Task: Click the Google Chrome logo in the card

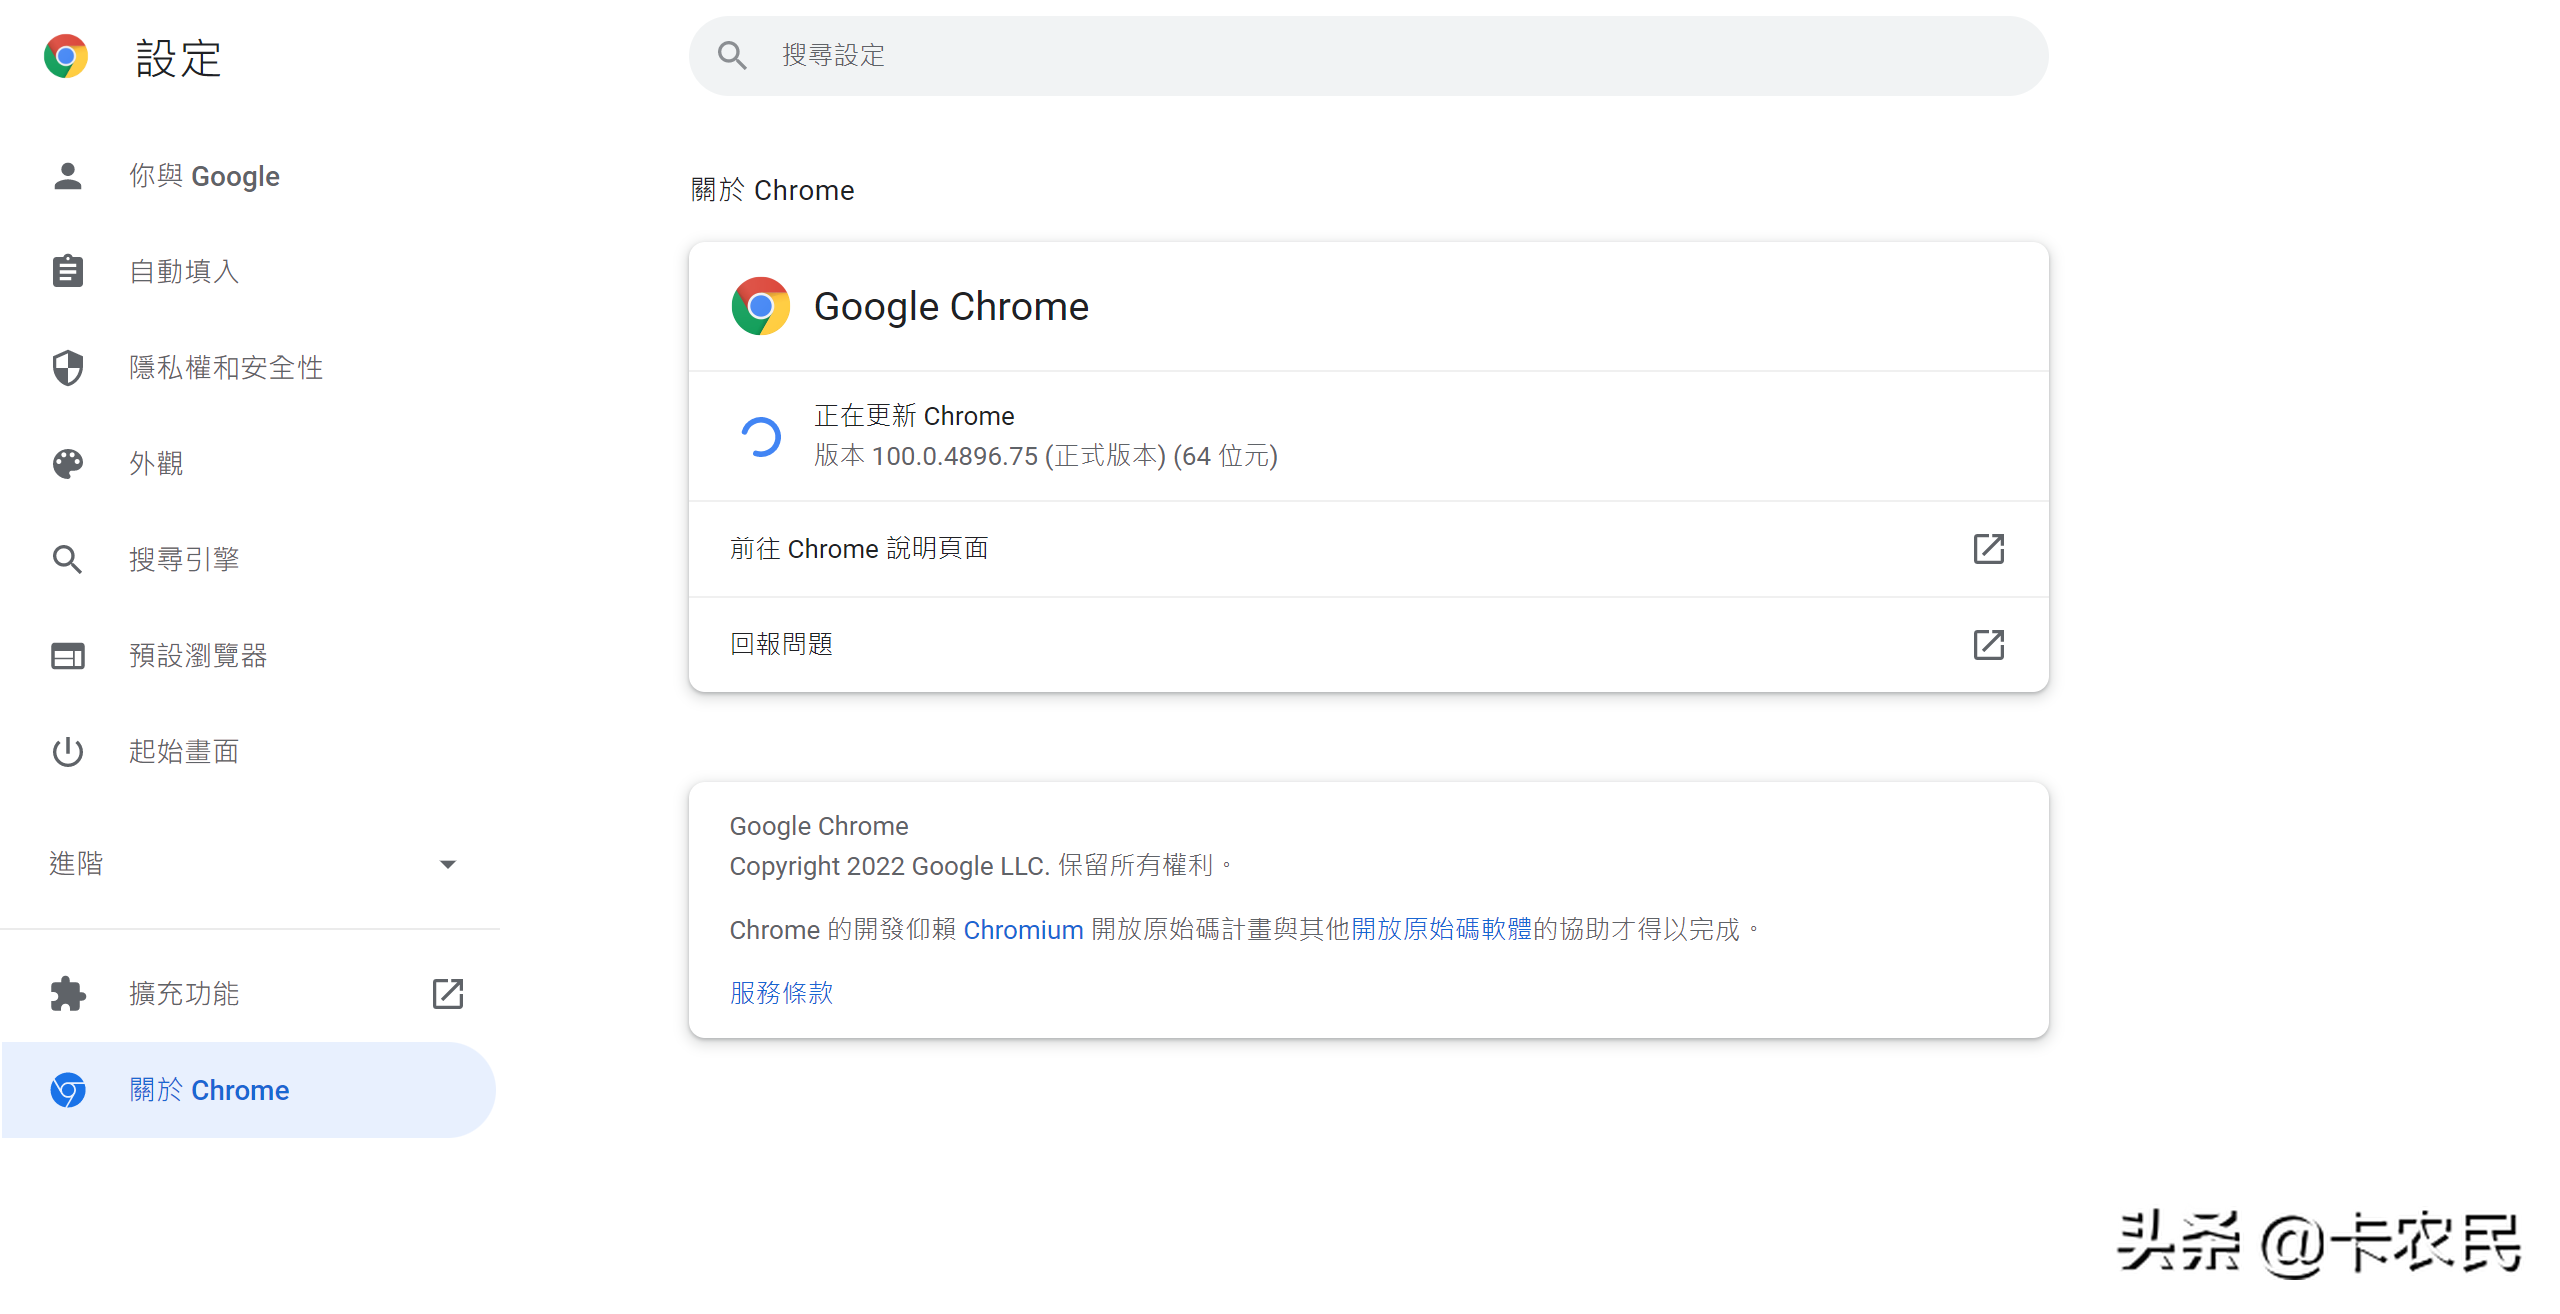Action: tap(761, 306)
